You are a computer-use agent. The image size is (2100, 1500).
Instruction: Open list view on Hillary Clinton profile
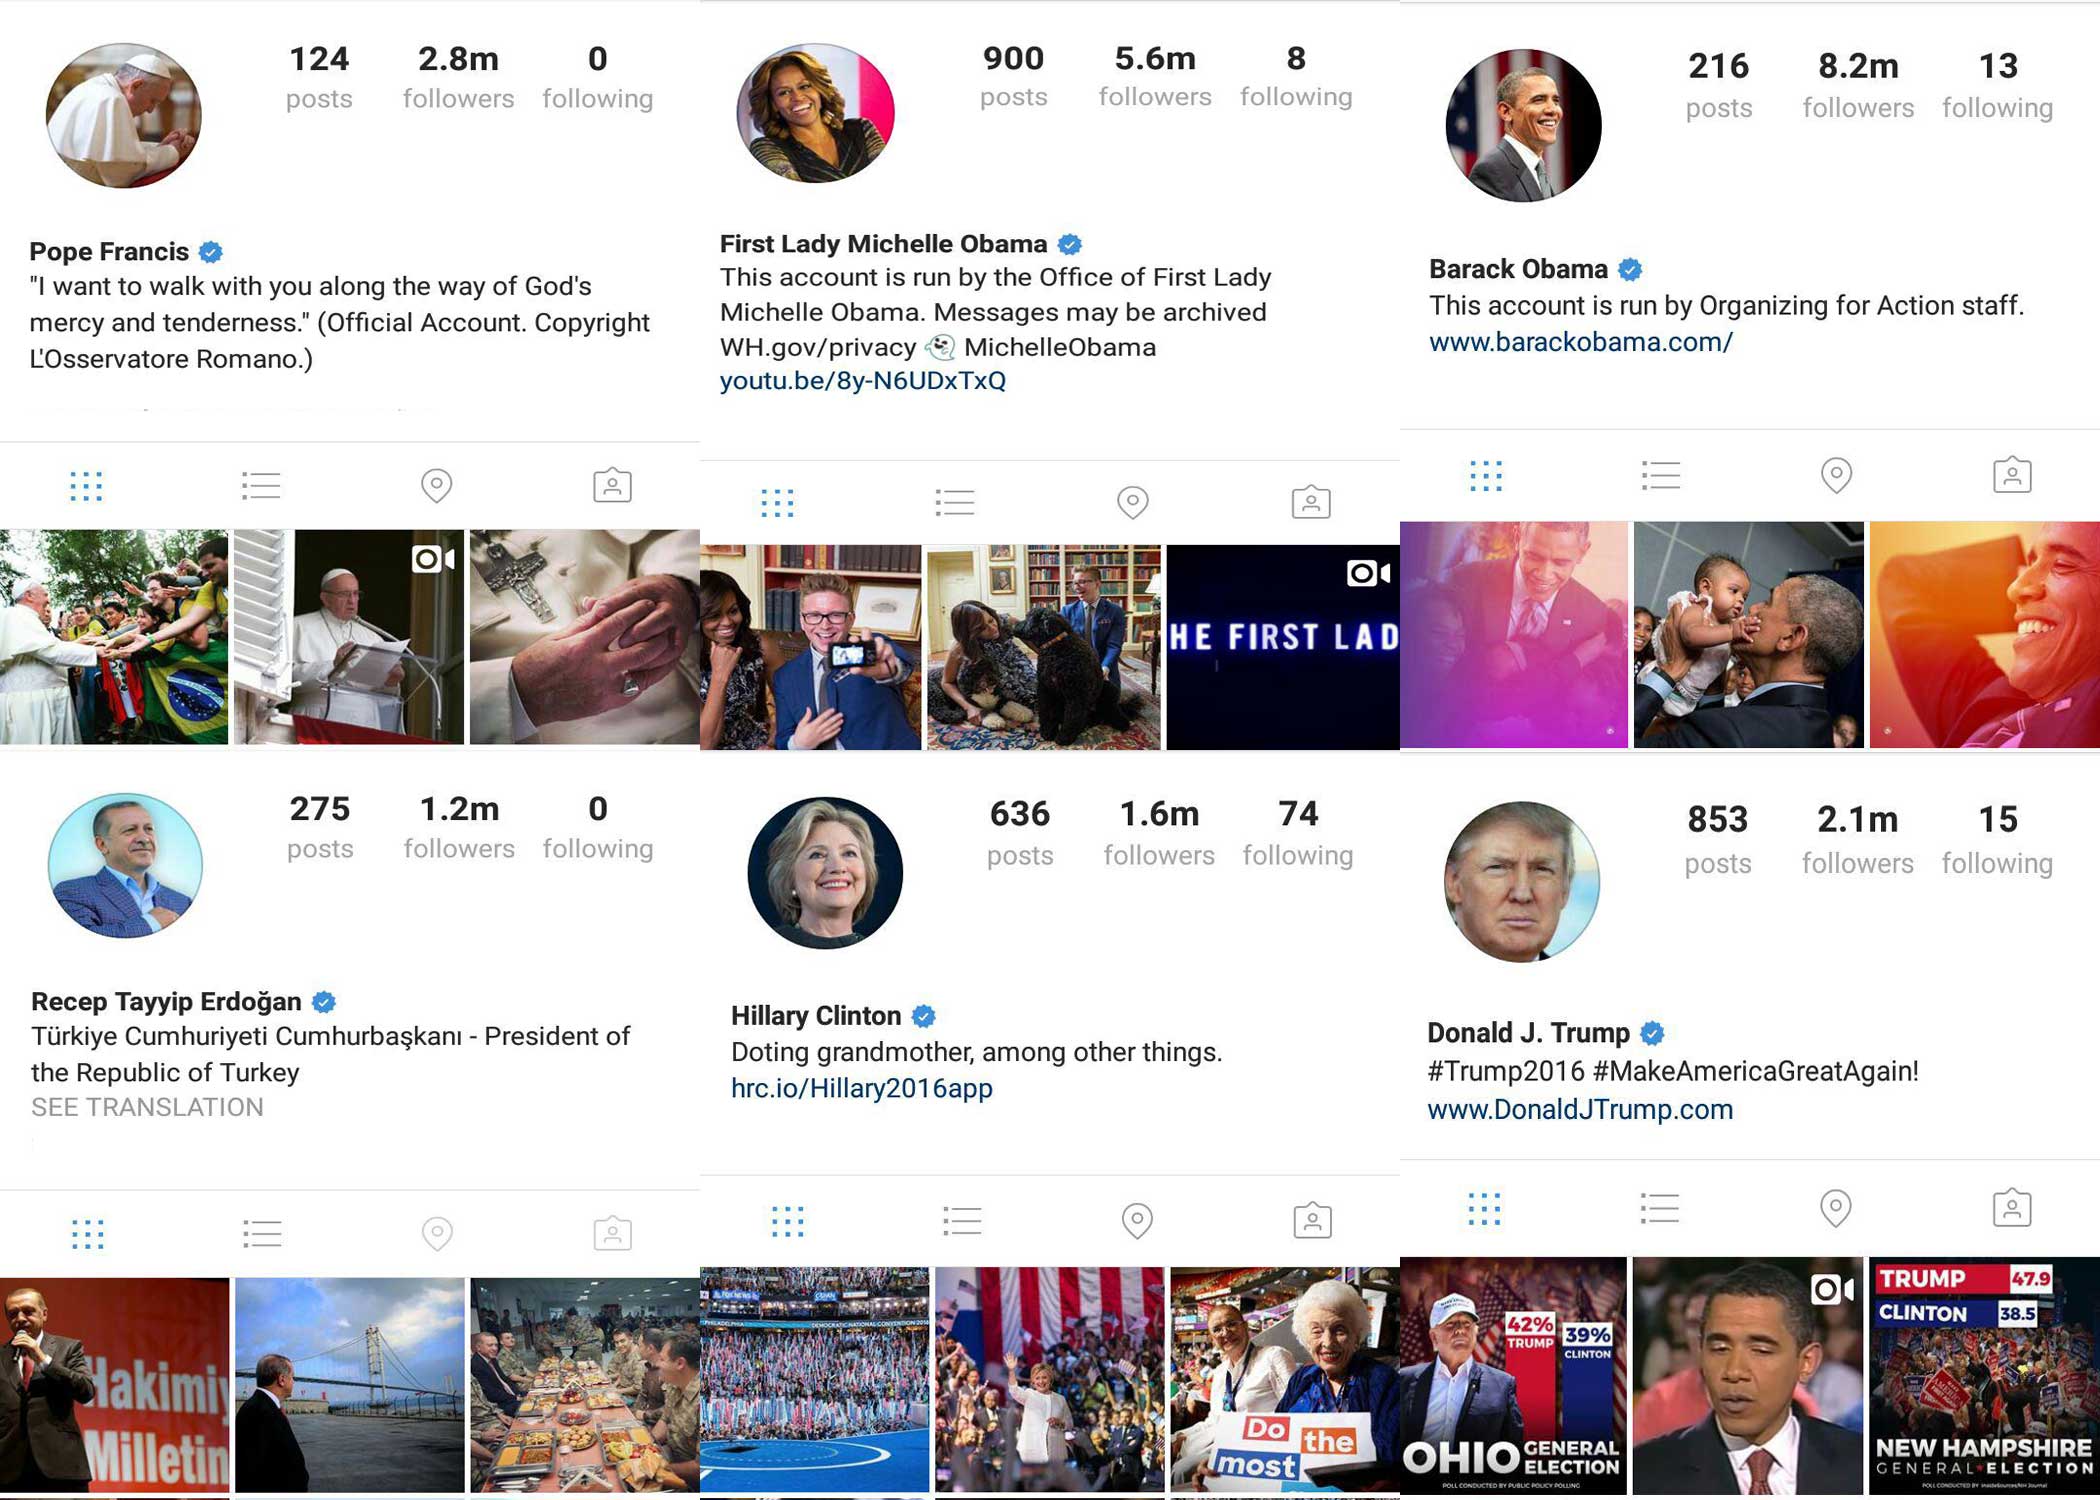962,1220
